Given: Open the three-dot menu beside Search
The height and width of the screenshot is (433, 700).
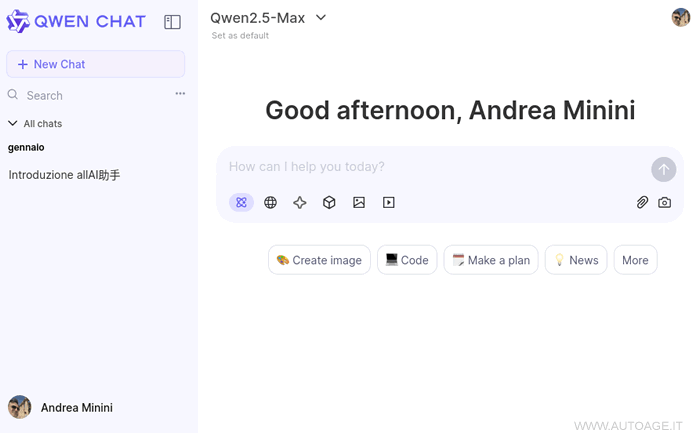Looking at the screenshot, I should pos(180,93).
